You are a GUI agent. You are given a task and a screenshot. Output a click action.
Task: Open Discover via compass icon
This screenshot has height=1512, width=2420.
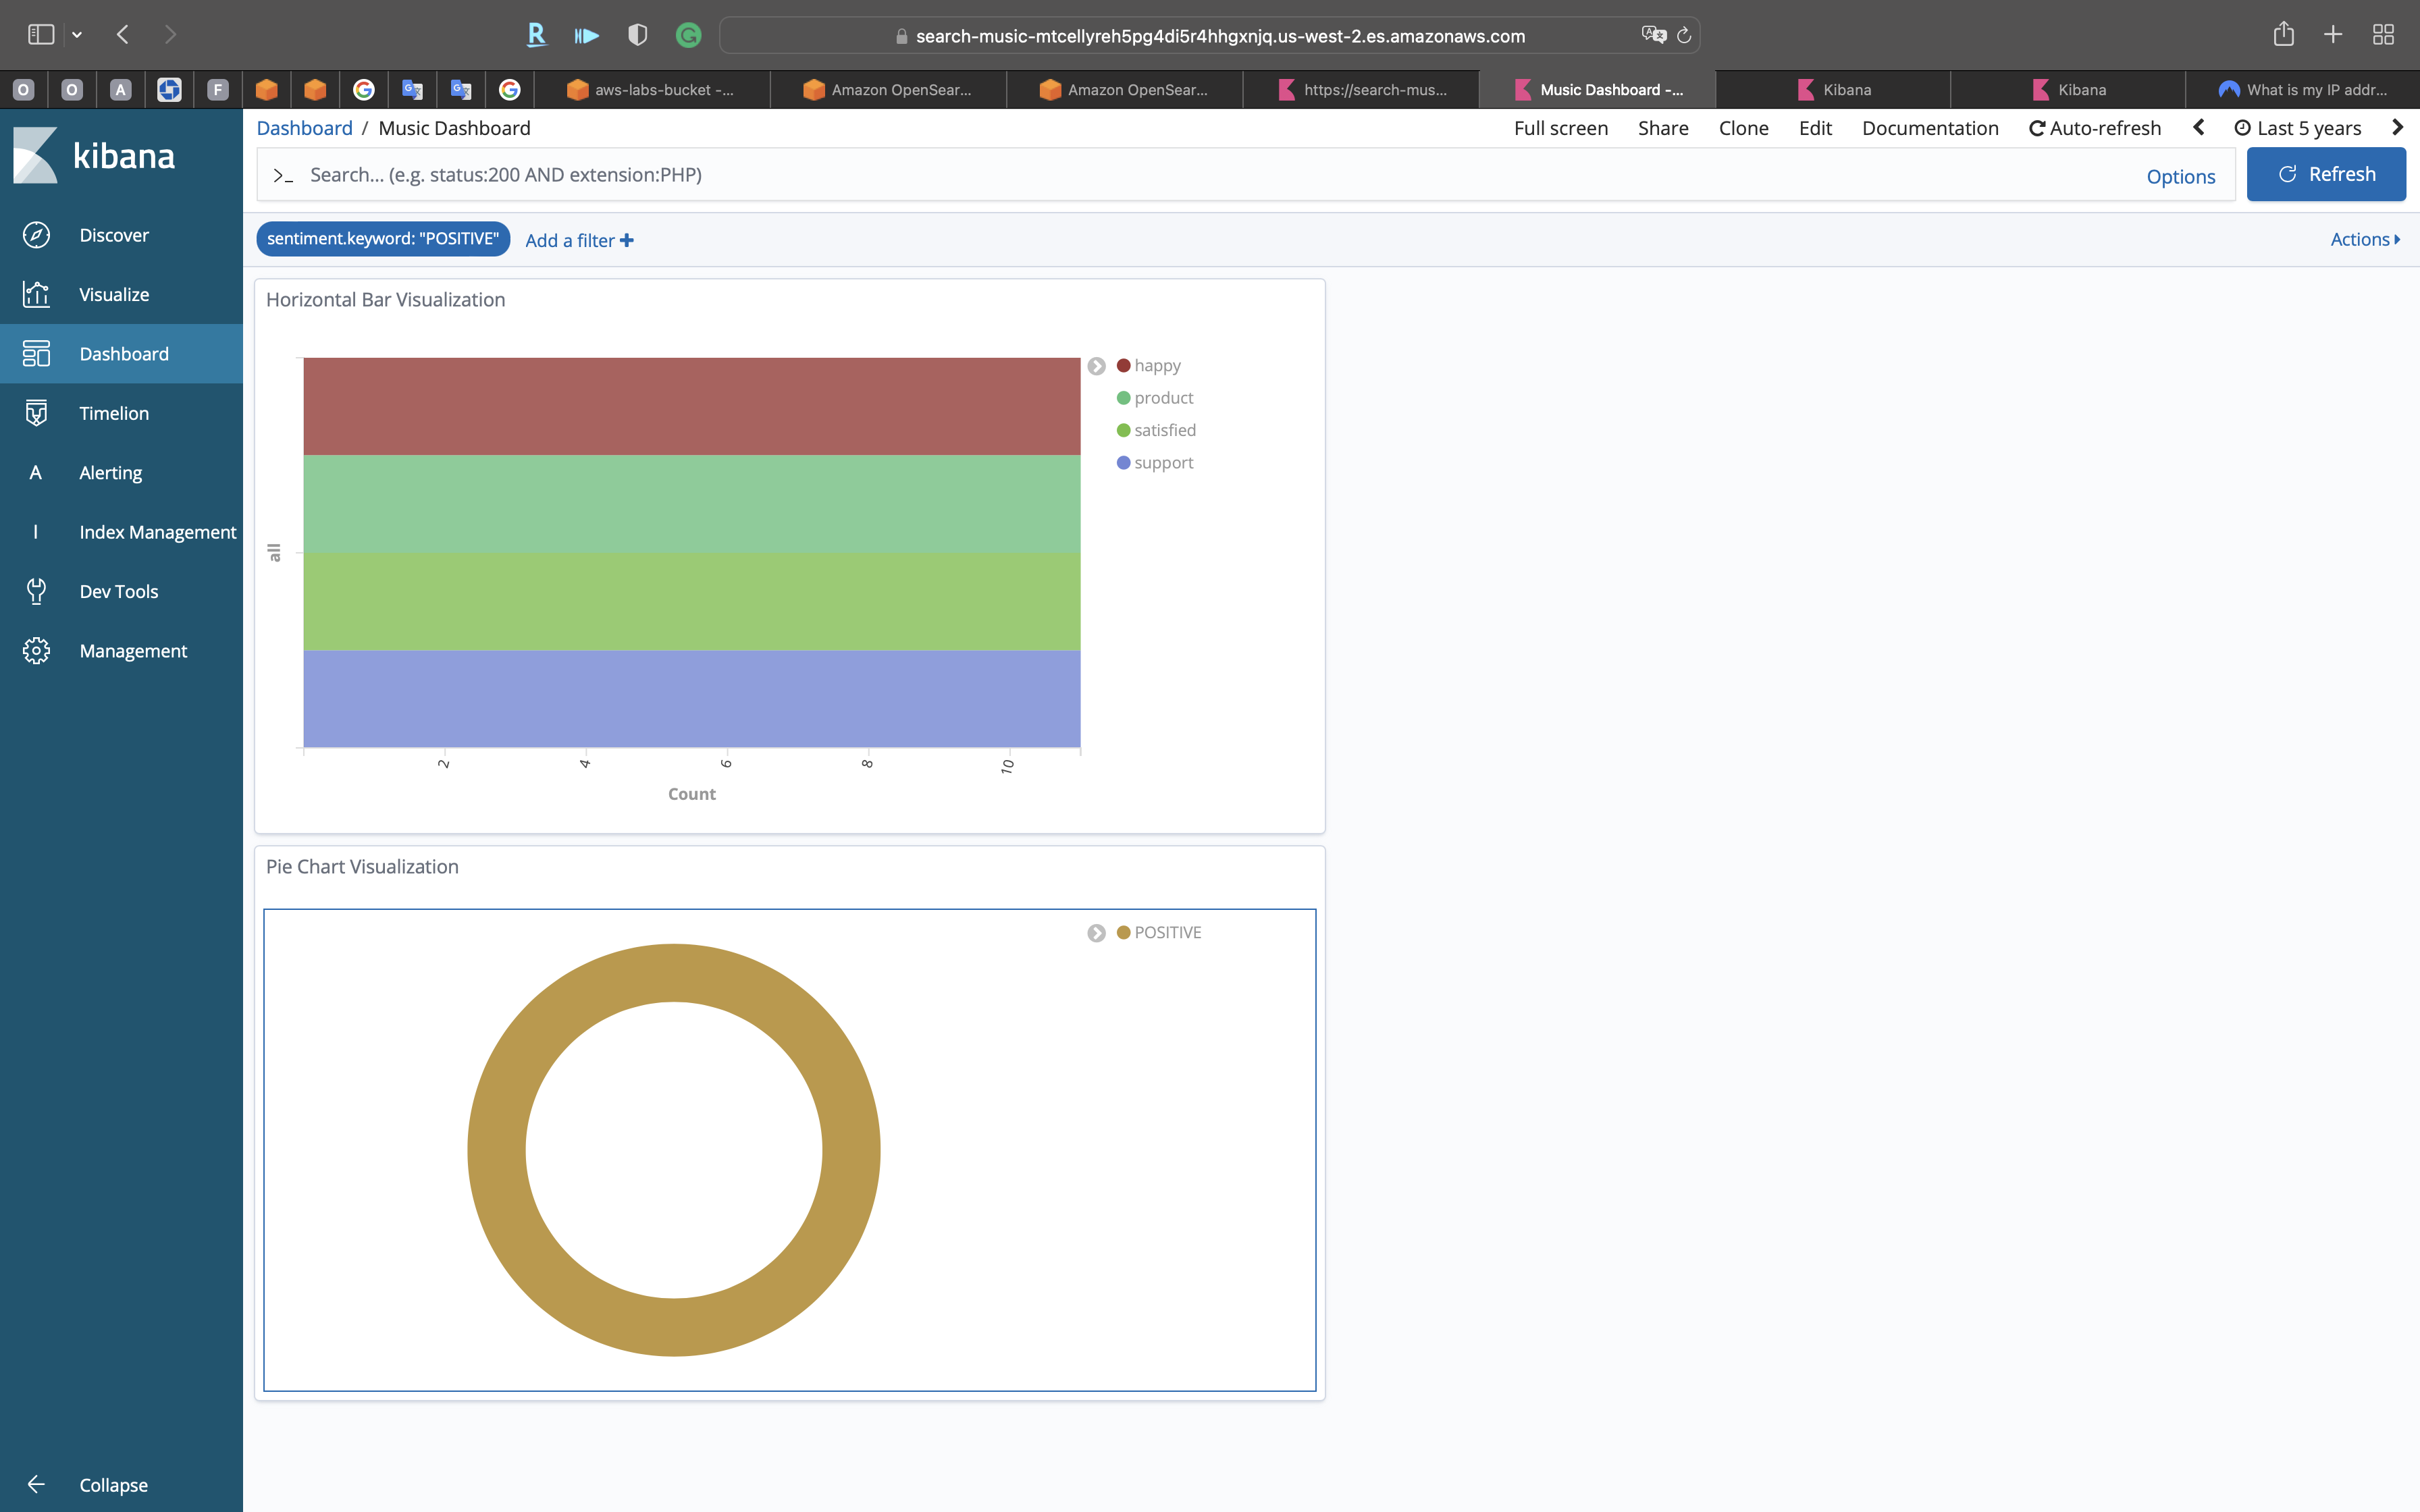(36, 235)
